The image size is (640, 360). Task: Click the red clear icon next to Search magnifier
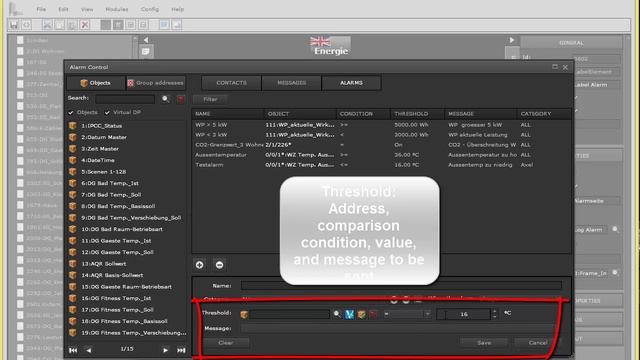(180, 99)
